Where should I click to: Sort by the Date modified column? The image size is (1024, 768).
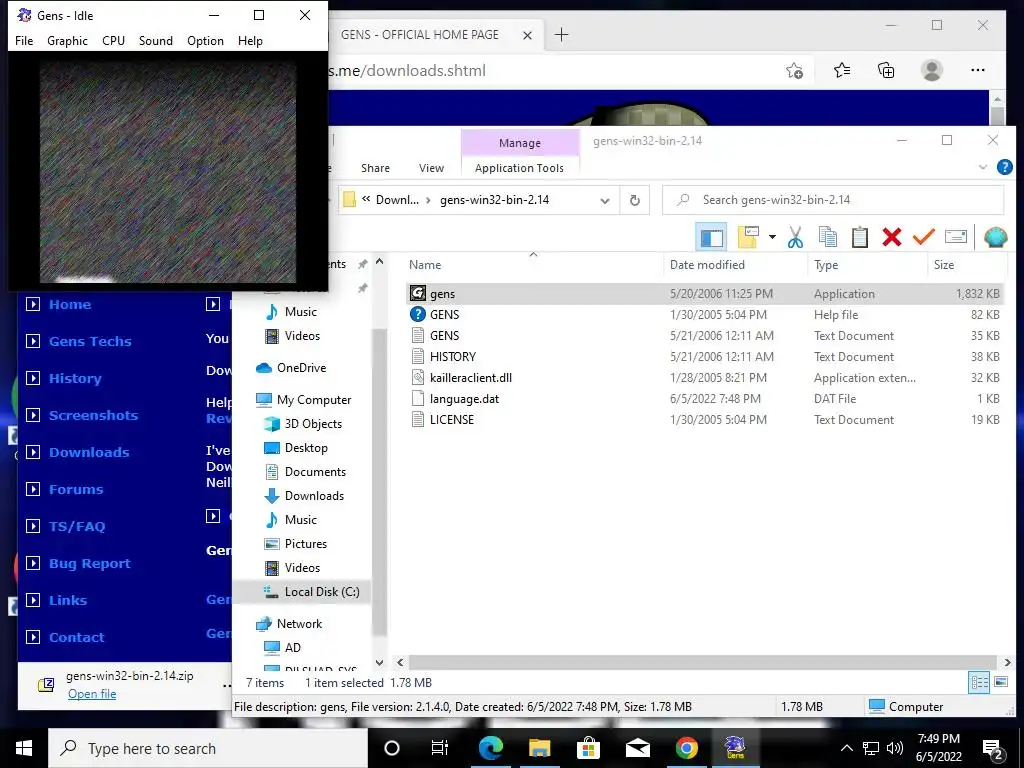coord(707,264)
